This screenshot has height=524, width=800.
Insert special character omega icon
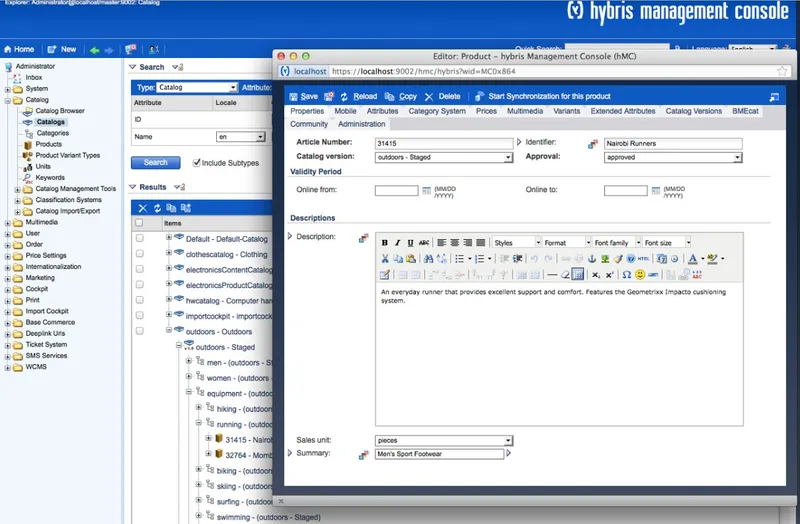pos(627,275)
